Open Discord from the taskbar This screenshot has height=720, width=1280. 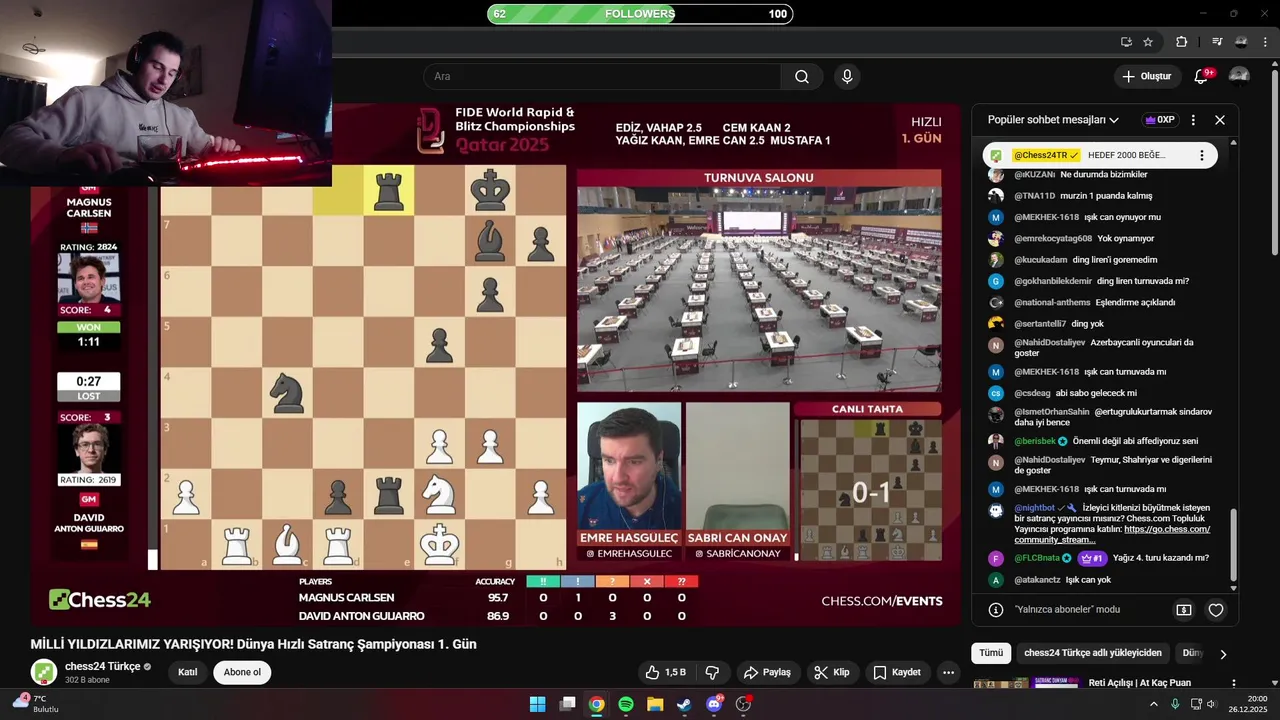pos(714,704)
